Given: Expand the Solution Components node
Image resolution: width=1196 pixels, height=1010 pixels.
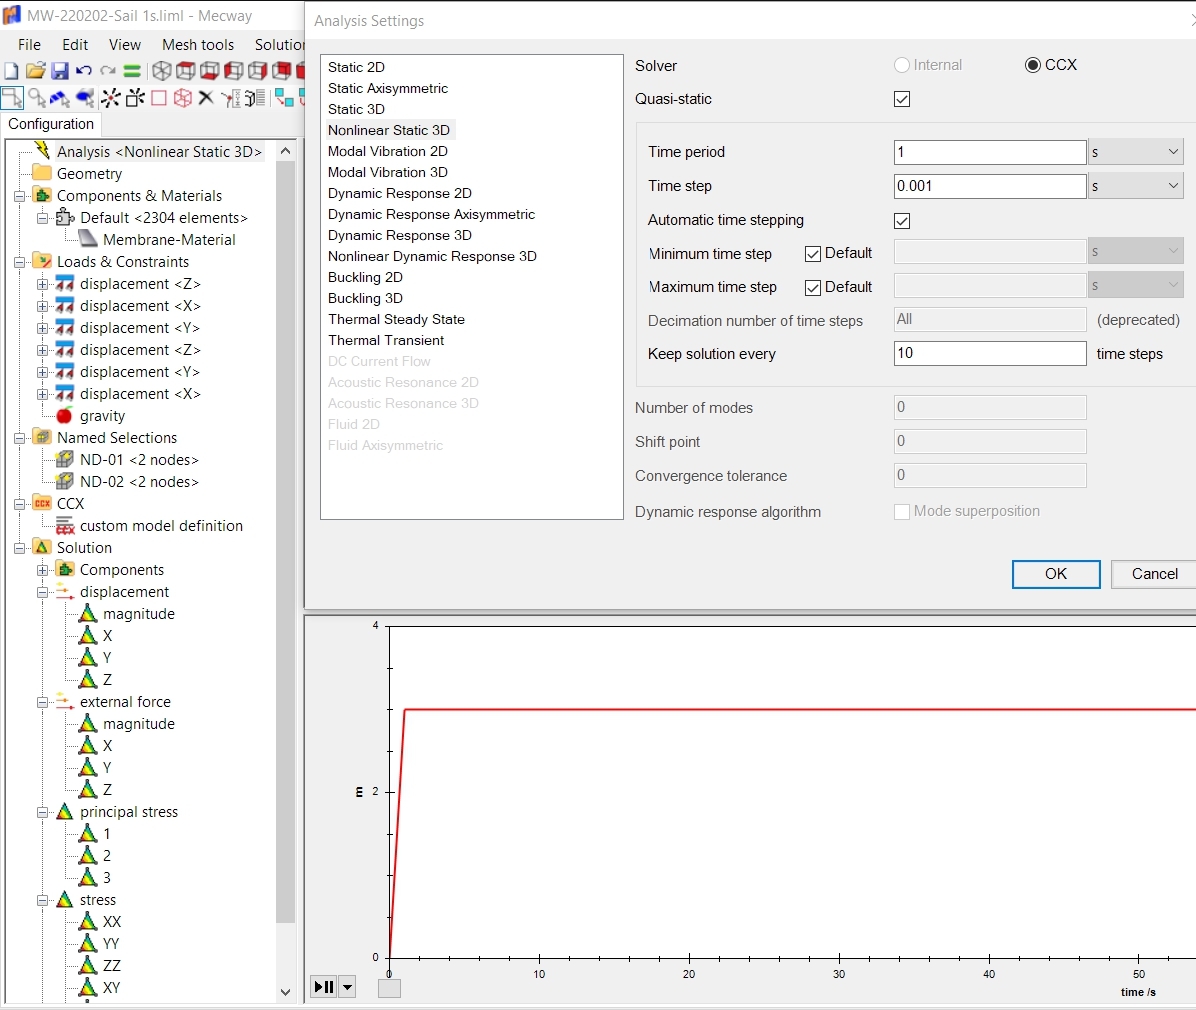Looking at the screenshot, I should coord(43,570).
